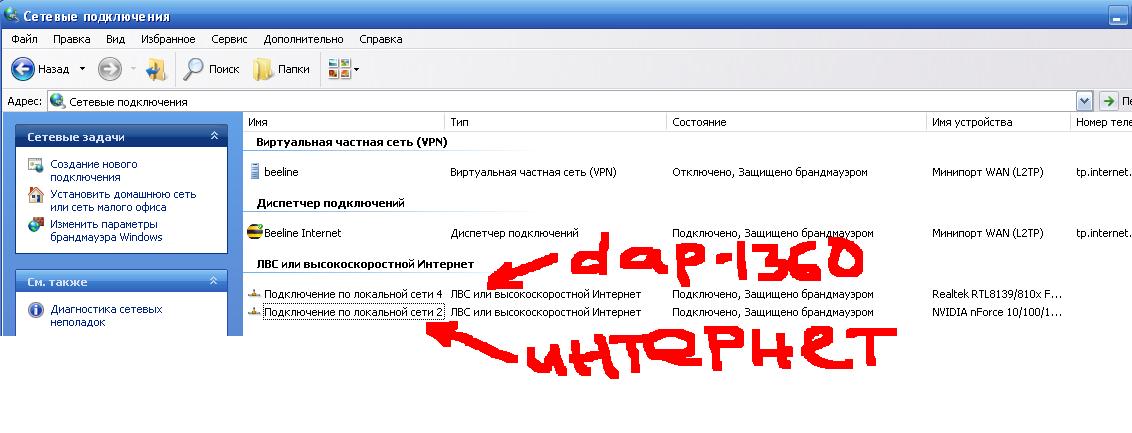The image size is (1132, 433).
Task: Click the Windows firewall settings icon
Action: click(36, 225)
